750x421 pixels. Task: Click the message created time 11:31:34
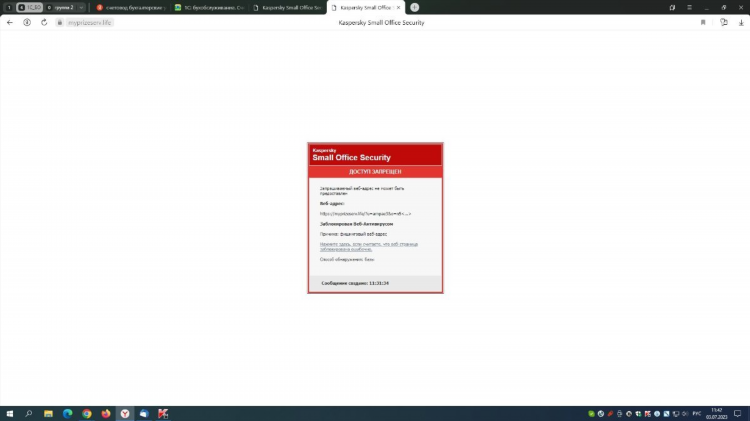click(355, 283)
